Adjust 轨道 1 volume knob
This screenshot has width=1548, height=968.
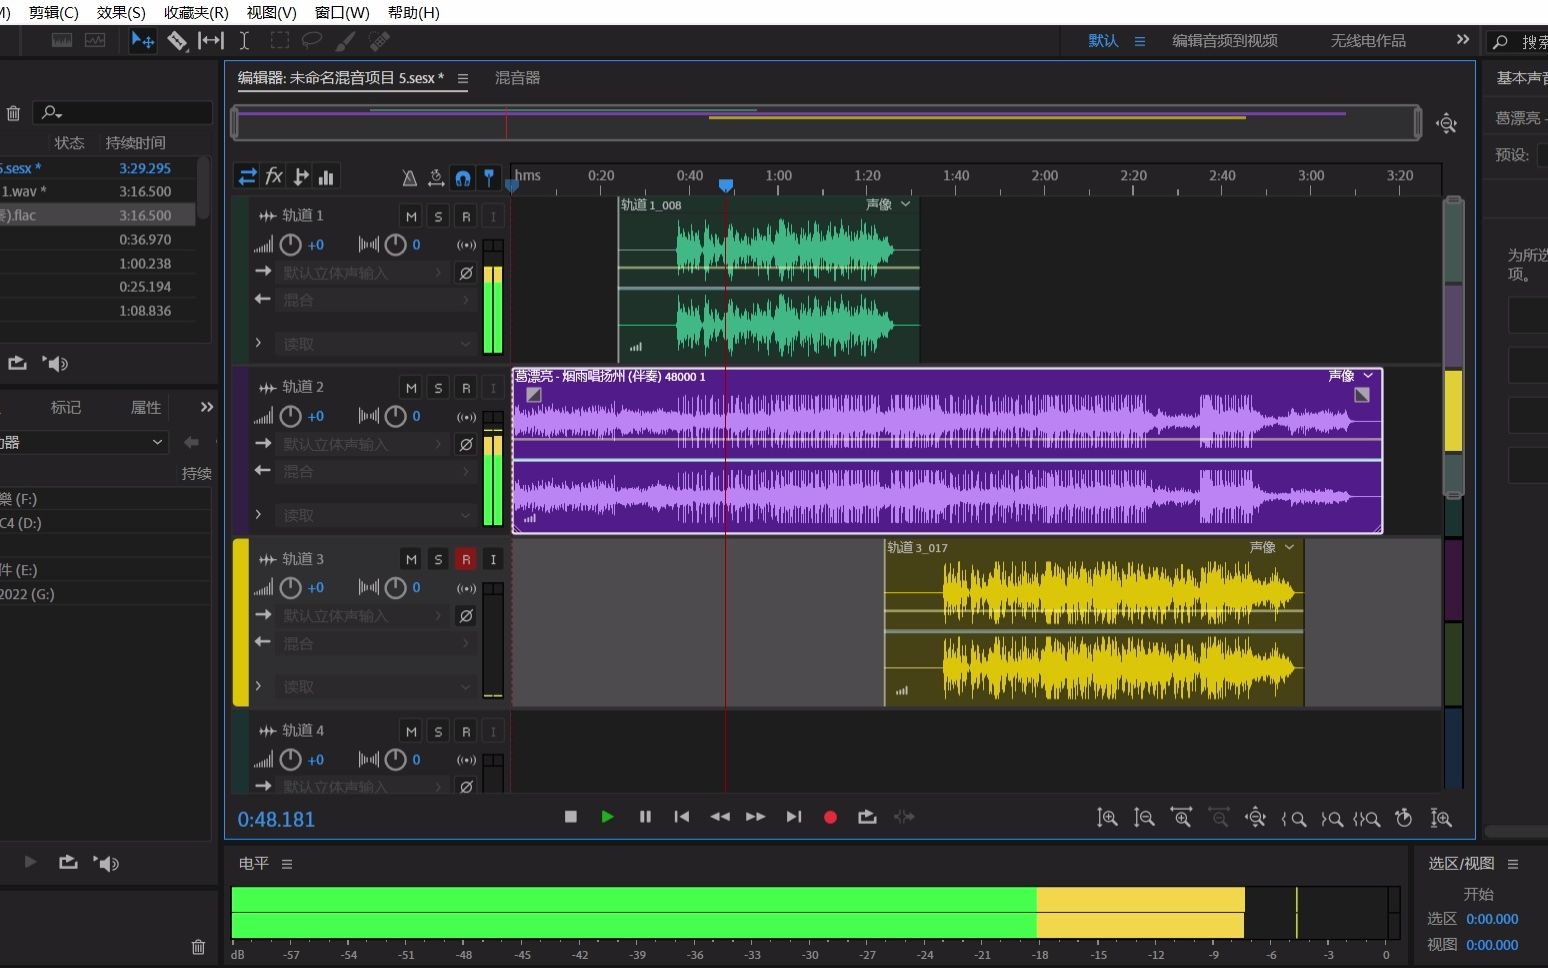pos(290,245)
